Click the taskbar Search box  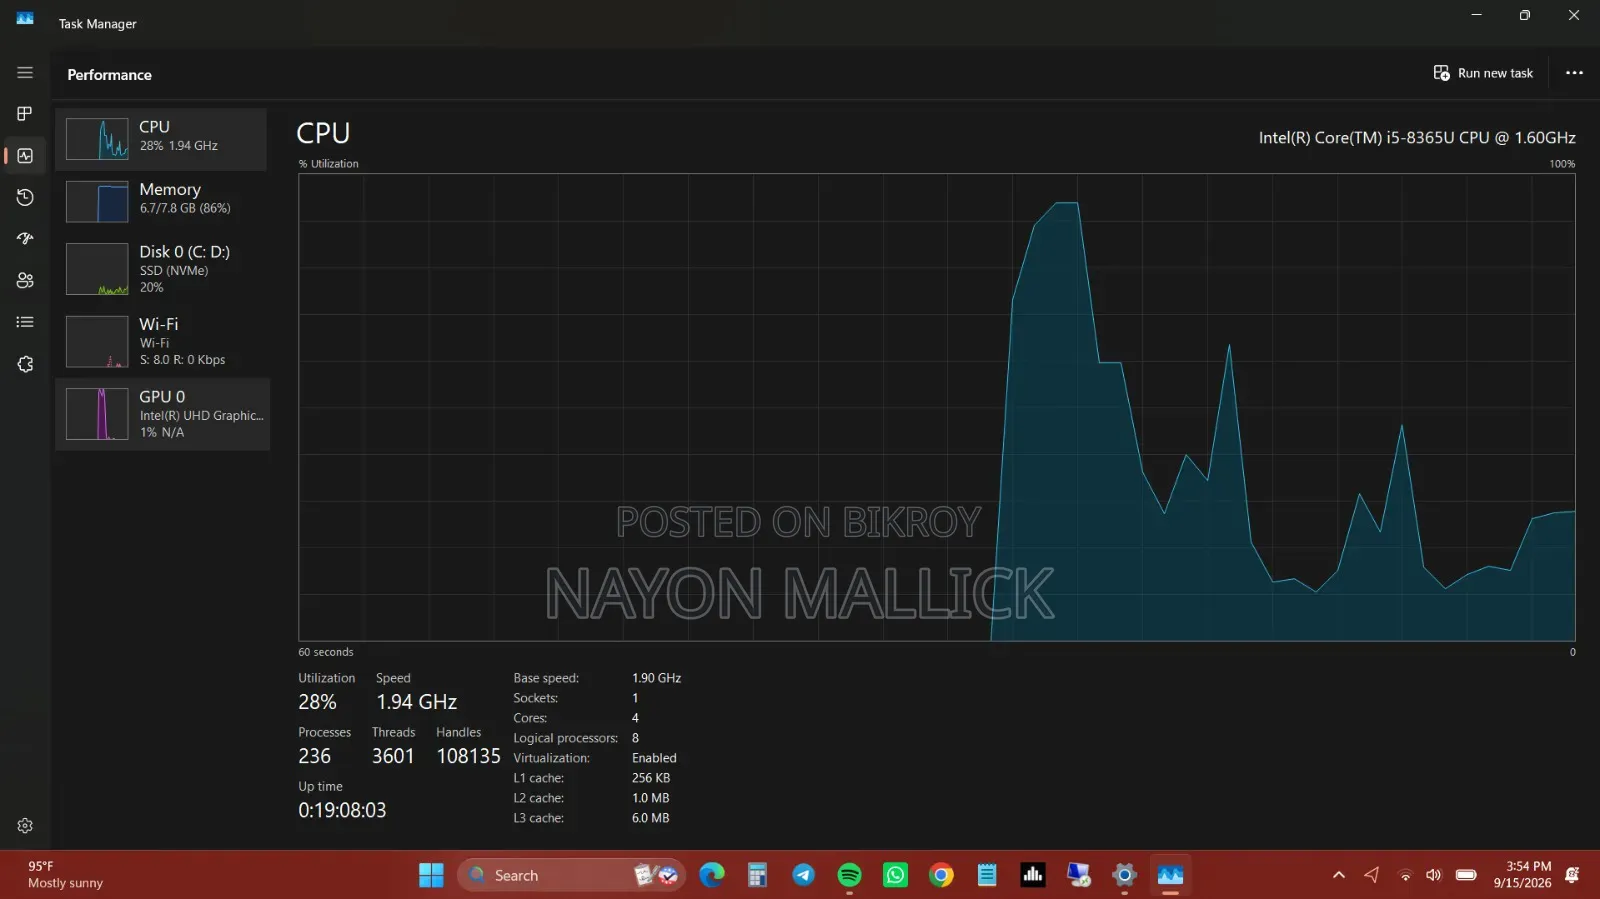(572, 875)
